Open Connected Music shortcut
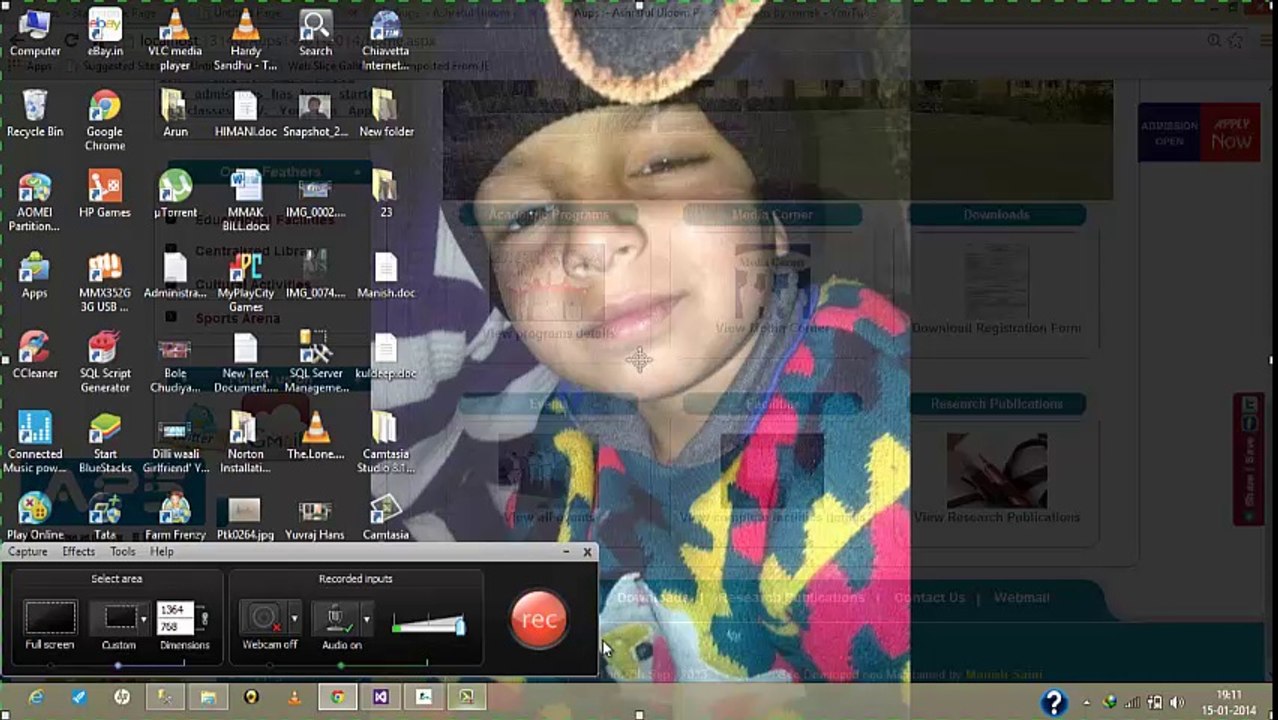Screen dimensions: 1278x720 tap(35, 443)
